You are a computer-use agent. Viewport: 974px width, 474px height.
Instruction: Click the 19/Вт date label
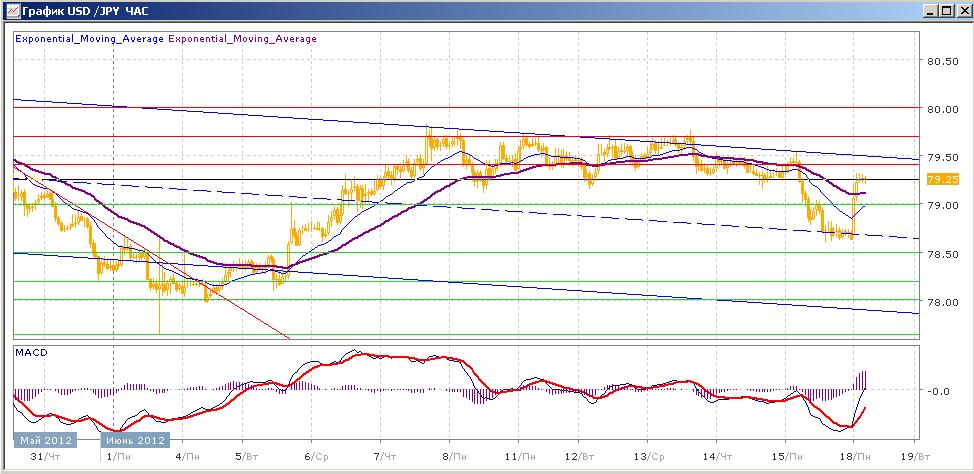(x=915, y=457)
